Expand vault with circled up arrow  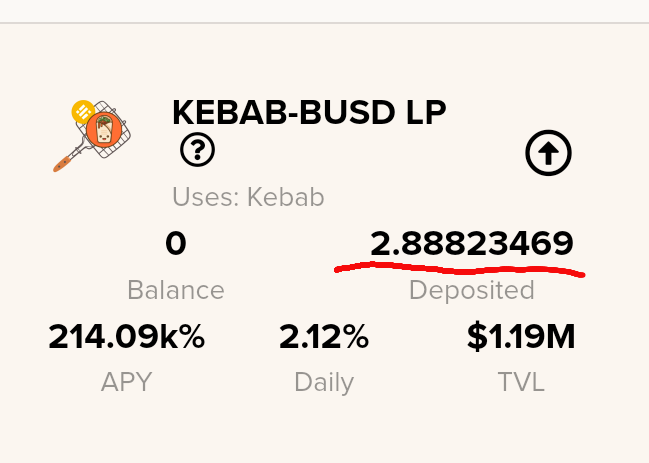548,153
